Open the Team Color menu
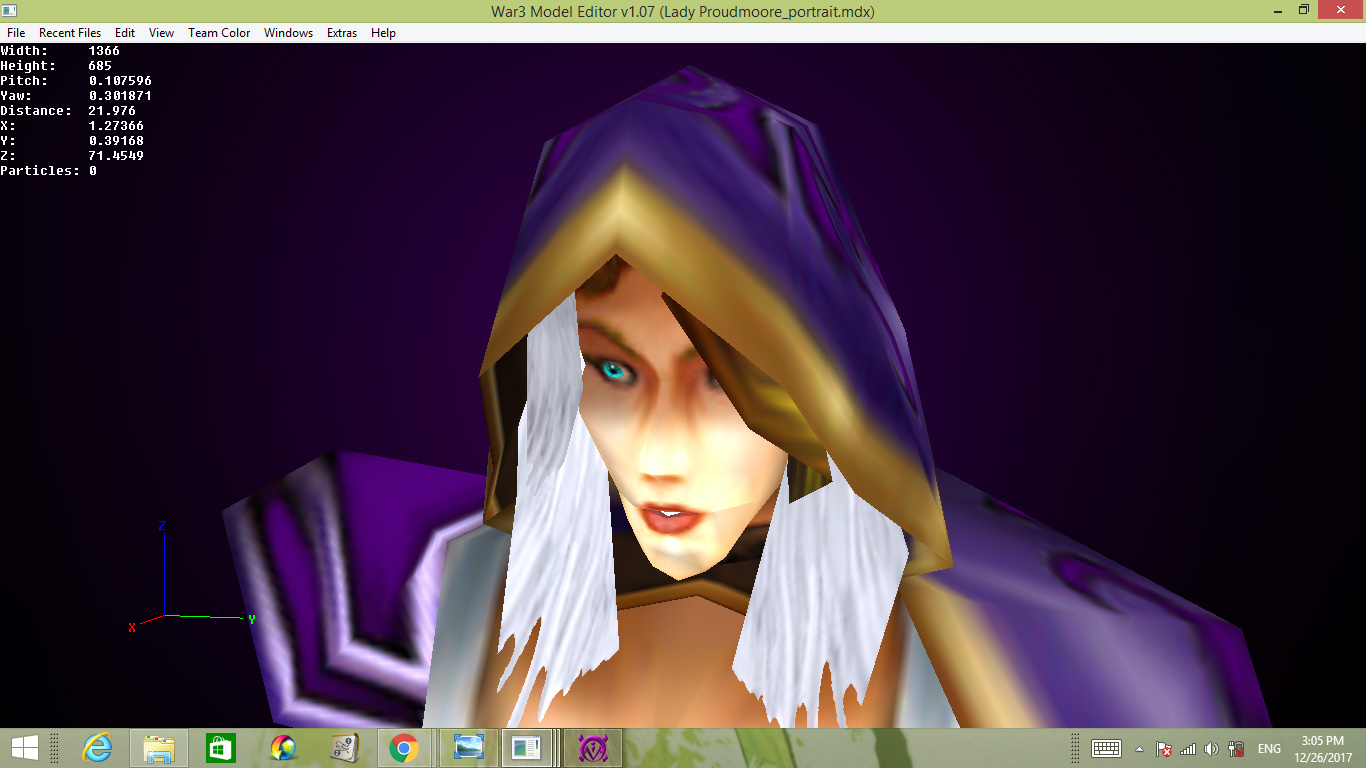Image resolution: width=1366 pixels, height=768 pixels. (219, 33)
